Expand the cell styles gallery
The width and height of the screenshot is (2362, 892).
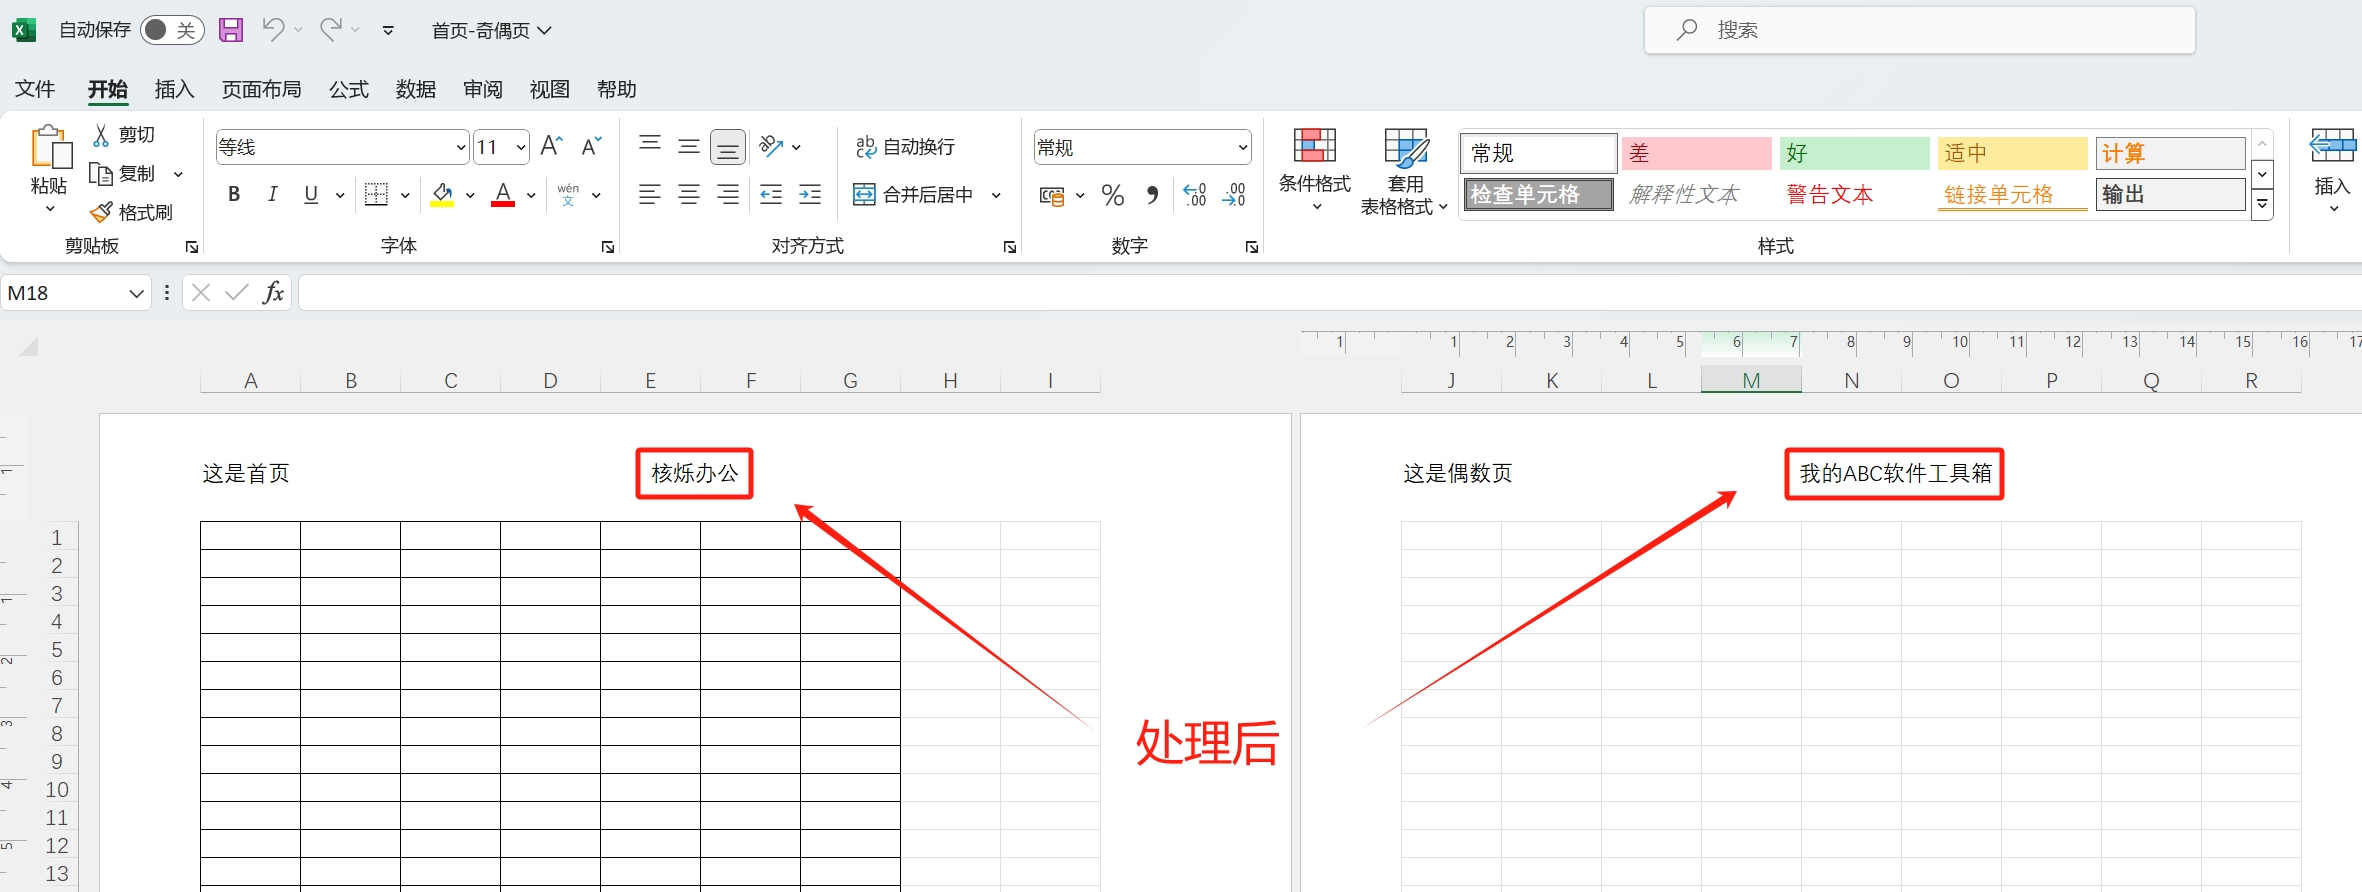click(x=2262, y=205)
